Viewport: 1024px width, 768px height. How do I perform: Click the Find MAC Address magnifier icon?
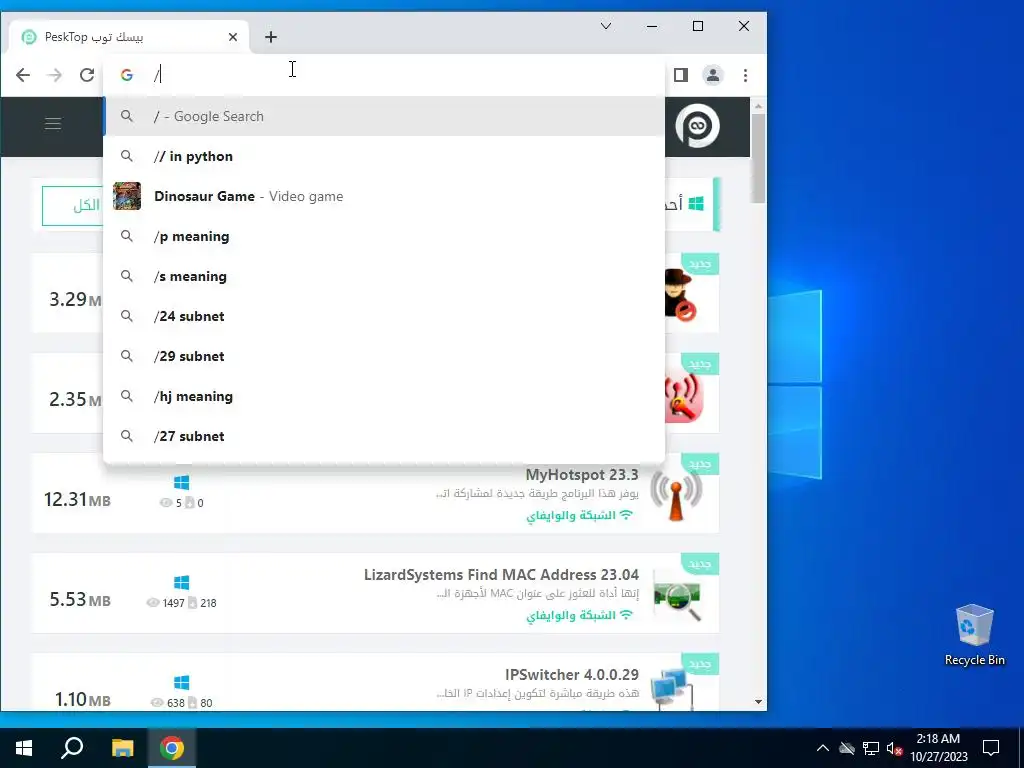tap(677, 595)
